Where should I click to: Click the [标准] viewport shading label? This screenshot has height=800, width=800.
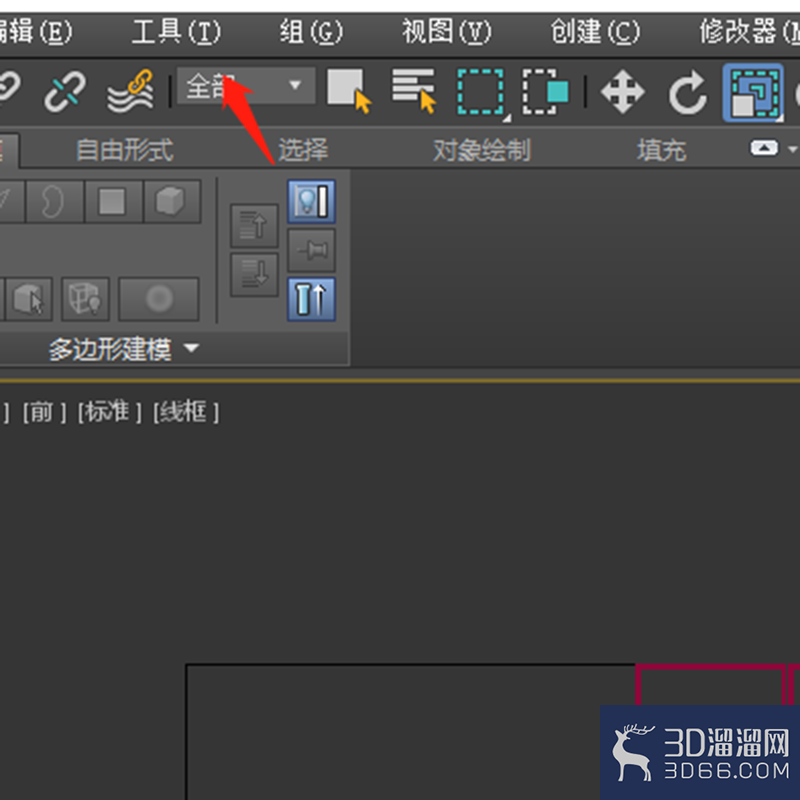[x=109, y=411]
